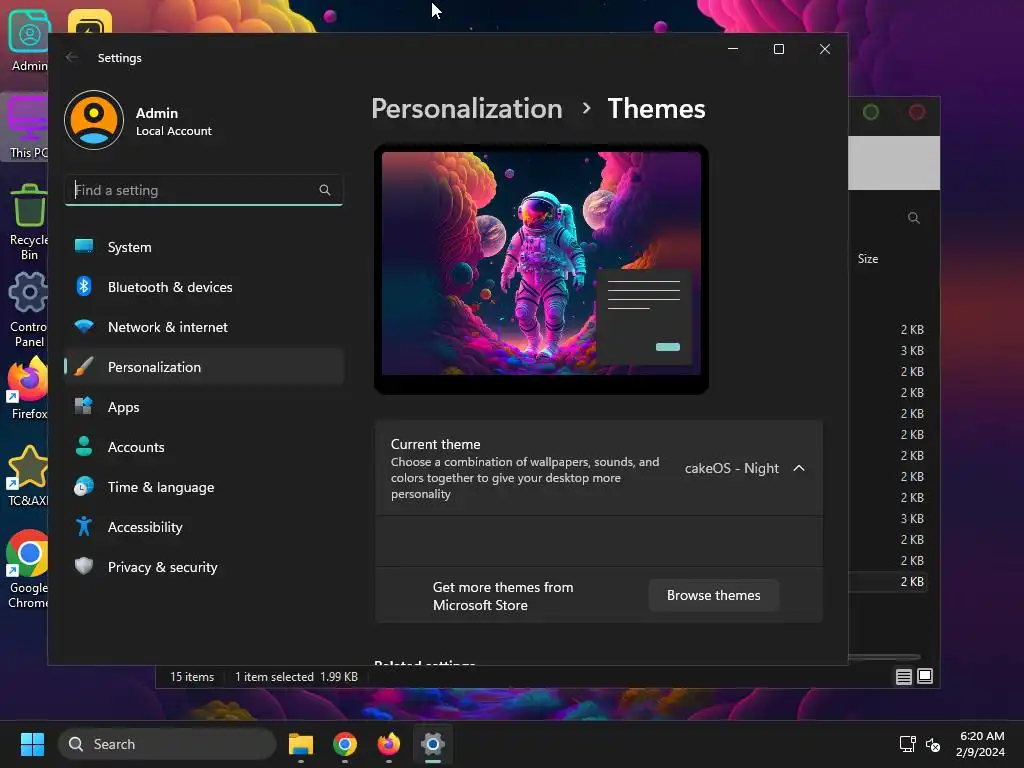Open Google Chrome from taskbar

click(345, 744)
